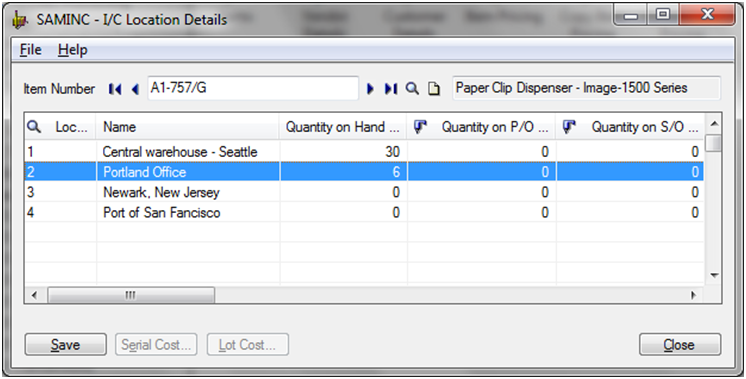Click the horizontal scrollbar thumb

[131, 295]
